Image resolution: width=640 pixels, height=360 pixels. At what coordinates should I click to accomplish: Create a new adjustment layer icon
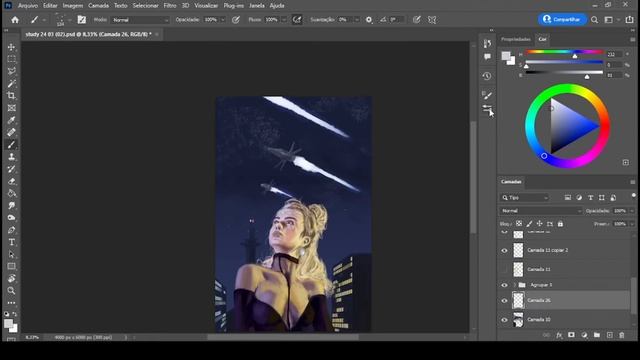pyautogui.click(x=584, y=335)
